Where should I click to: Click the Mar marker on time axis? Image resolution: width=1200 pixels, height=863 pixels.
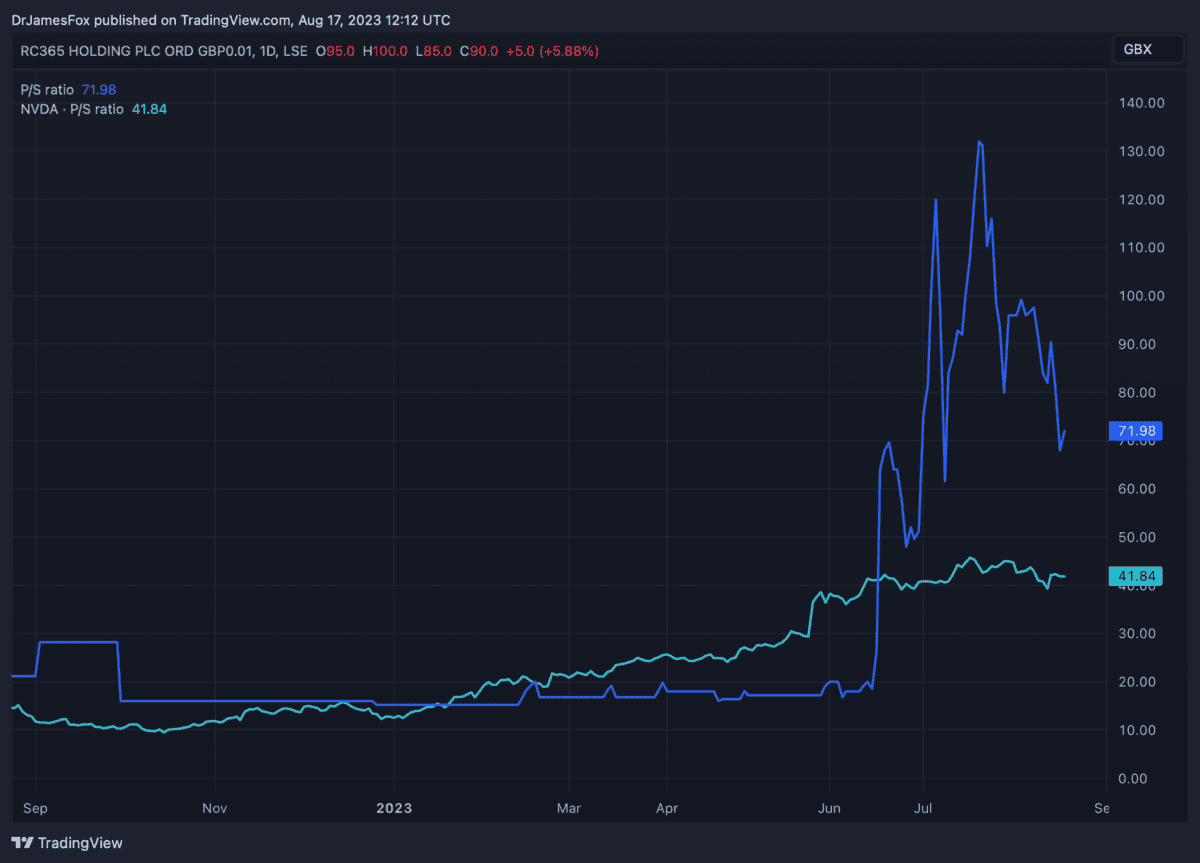pyautogui.click(x=568, y=805)
